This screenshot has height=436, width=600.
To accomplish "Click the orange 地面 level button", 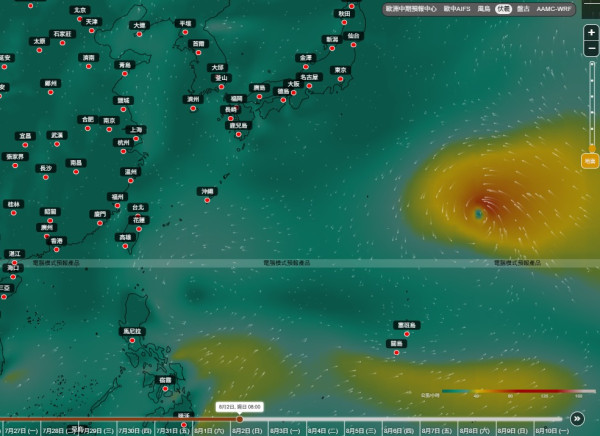I will (590, 161).
